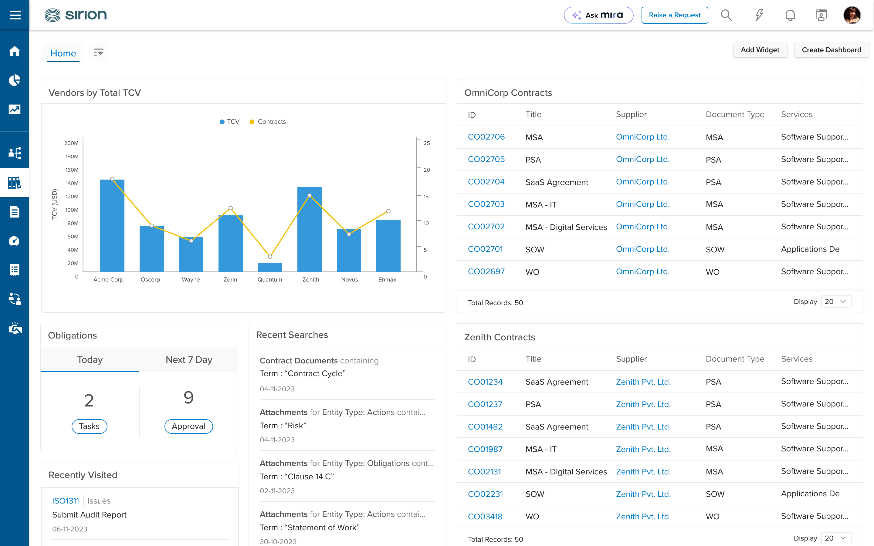This screenshot has height=546, width=874.
Task: Open the pie chart reports icon
Action: (x=14, y=80)
